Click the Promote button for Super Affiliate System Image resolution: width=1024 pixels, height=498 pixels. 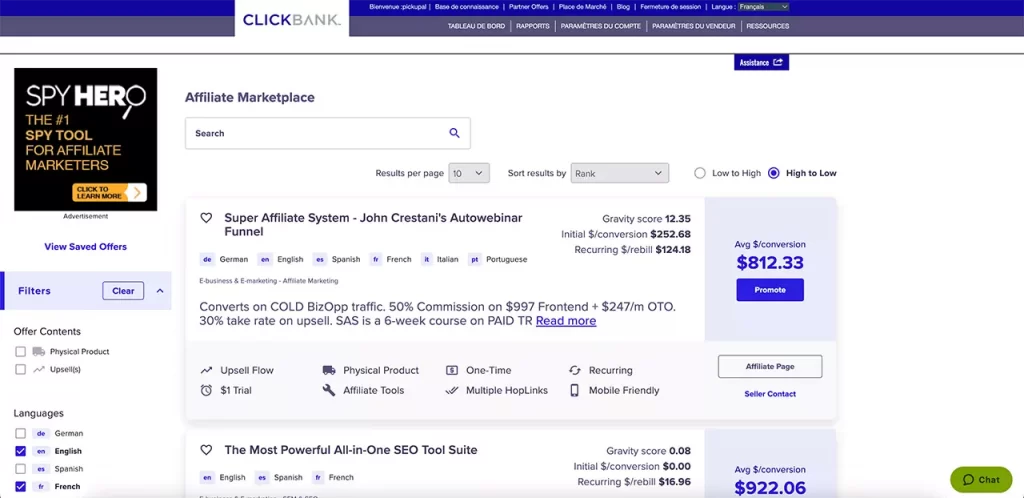pyautogui.click(x=770, y=290)
